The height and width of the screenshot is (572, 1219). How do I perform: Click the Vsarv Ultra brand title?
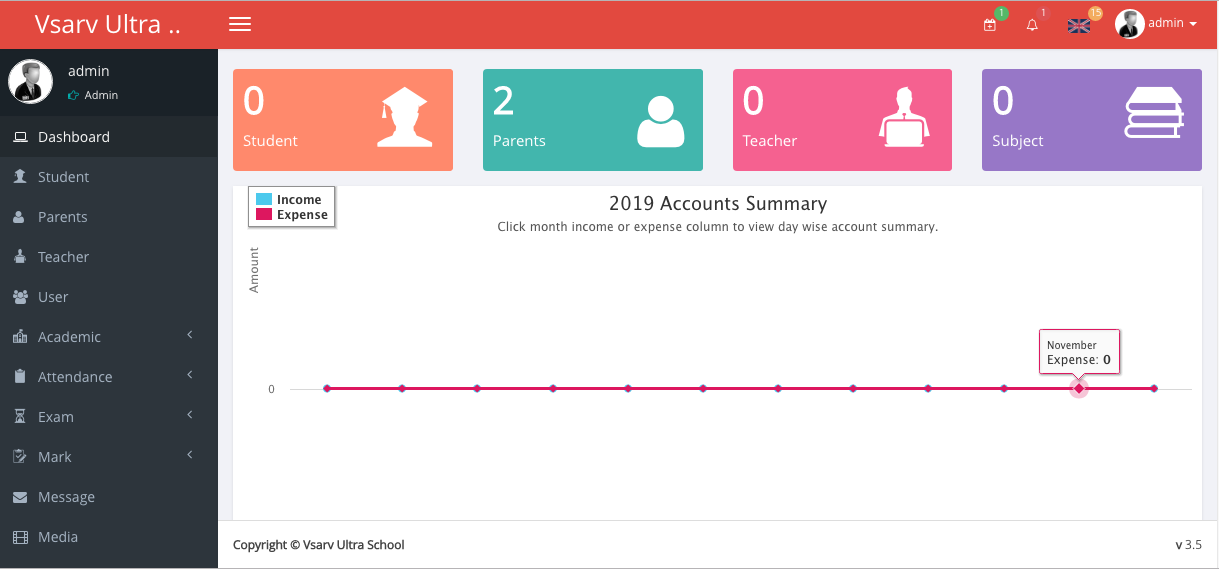coord(108,24)
